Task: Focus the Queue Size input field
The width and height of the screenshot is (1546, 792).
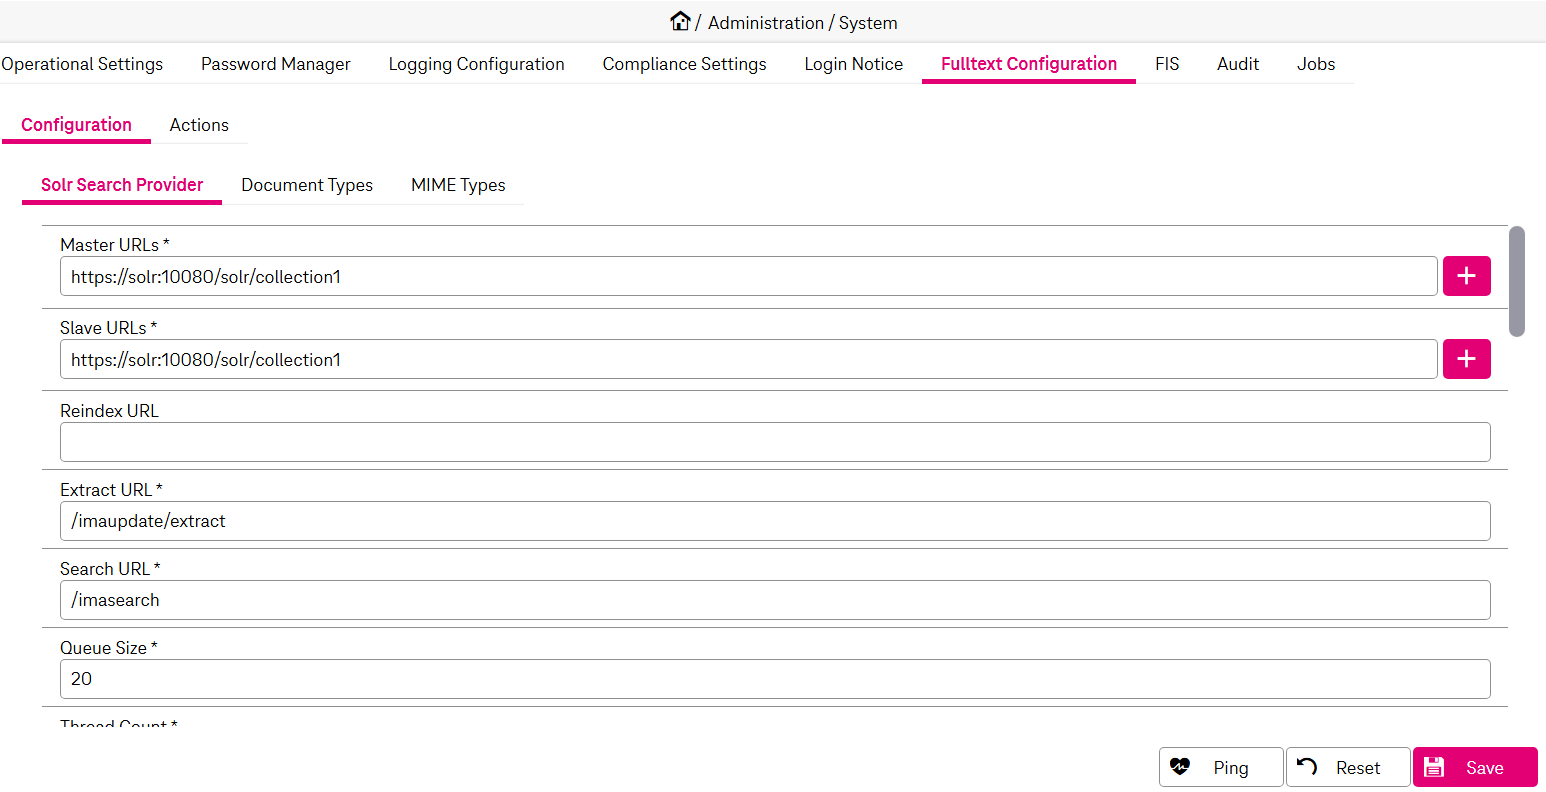Action: pyautogui.click(x=774, y=679)
